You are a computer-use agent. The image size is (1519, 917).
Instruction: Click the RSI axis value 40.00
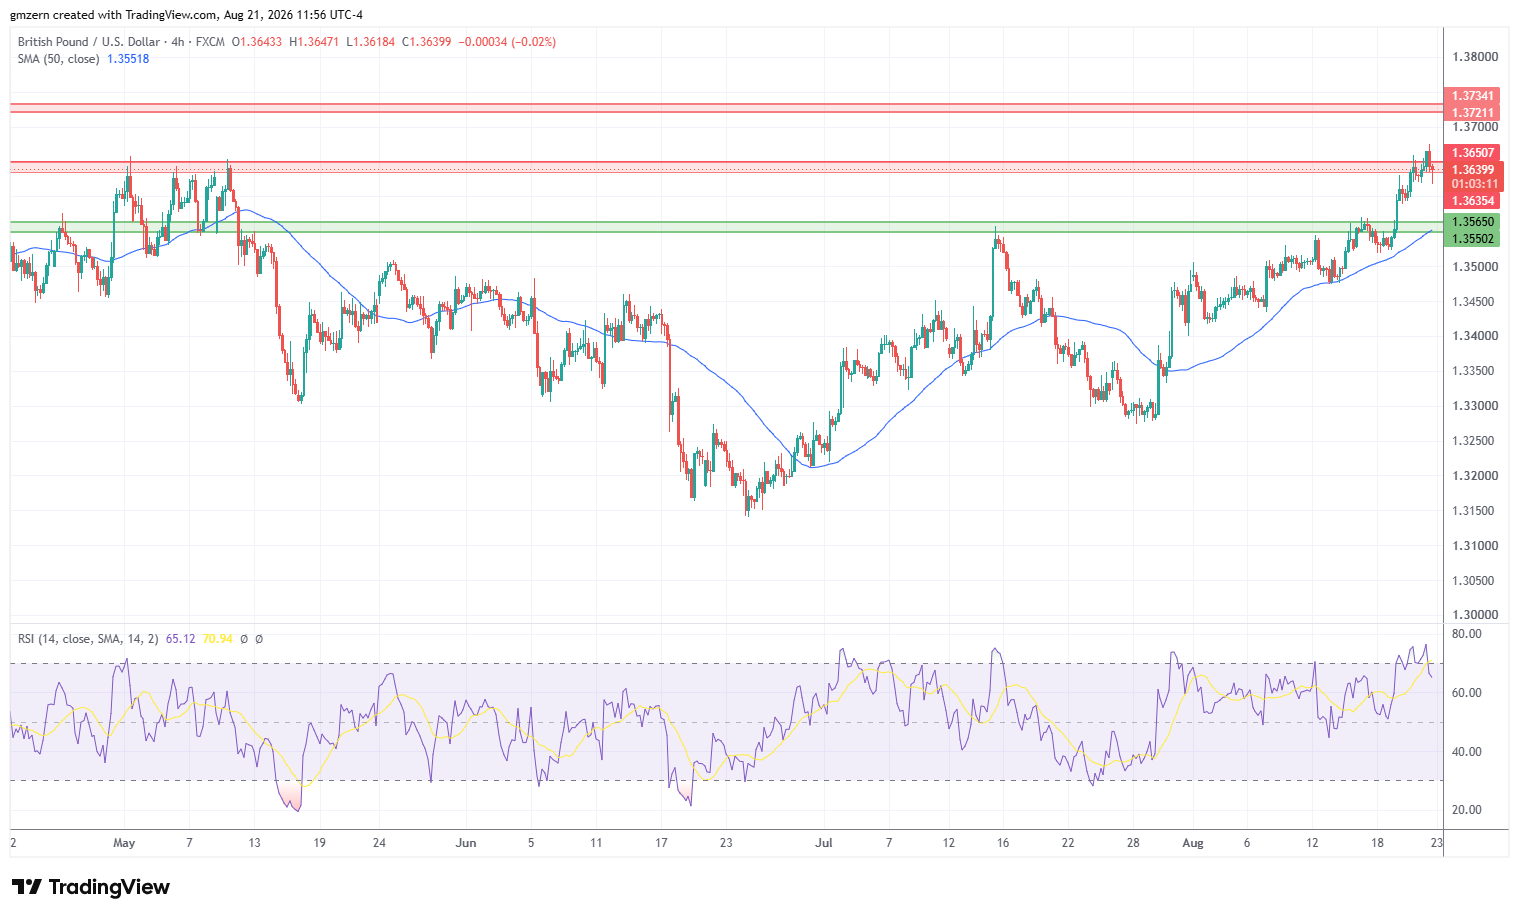[x=1467, y=752]
